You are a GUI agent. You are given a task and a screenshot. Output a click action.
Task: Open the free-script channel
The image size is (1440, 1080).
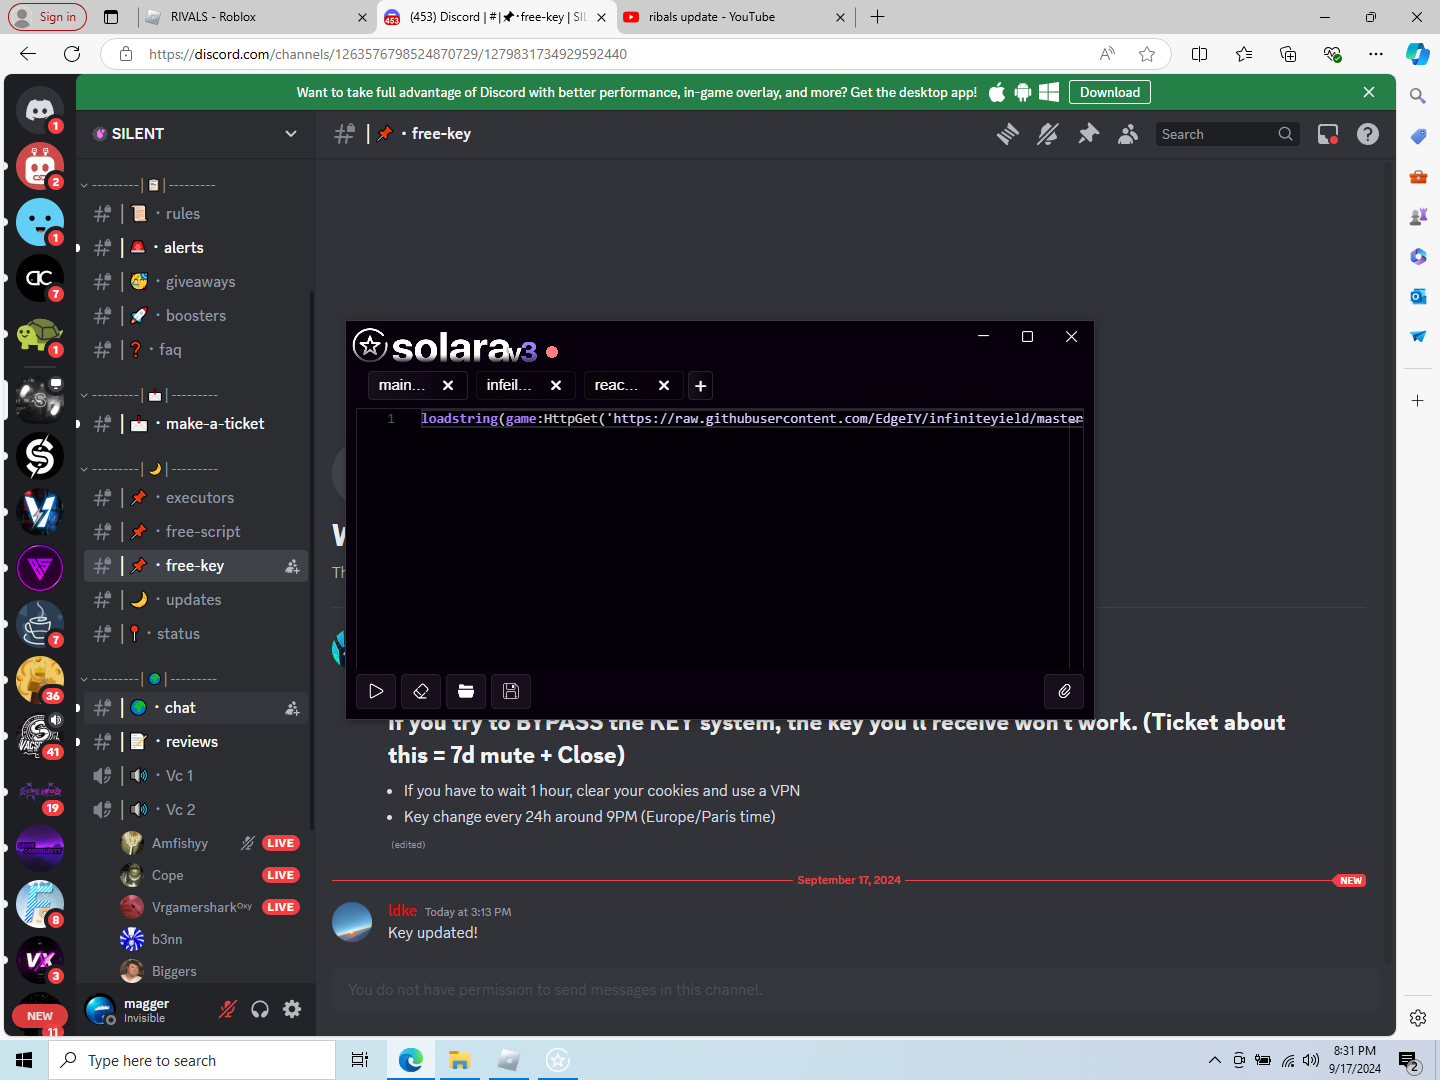tap(196, 532)
